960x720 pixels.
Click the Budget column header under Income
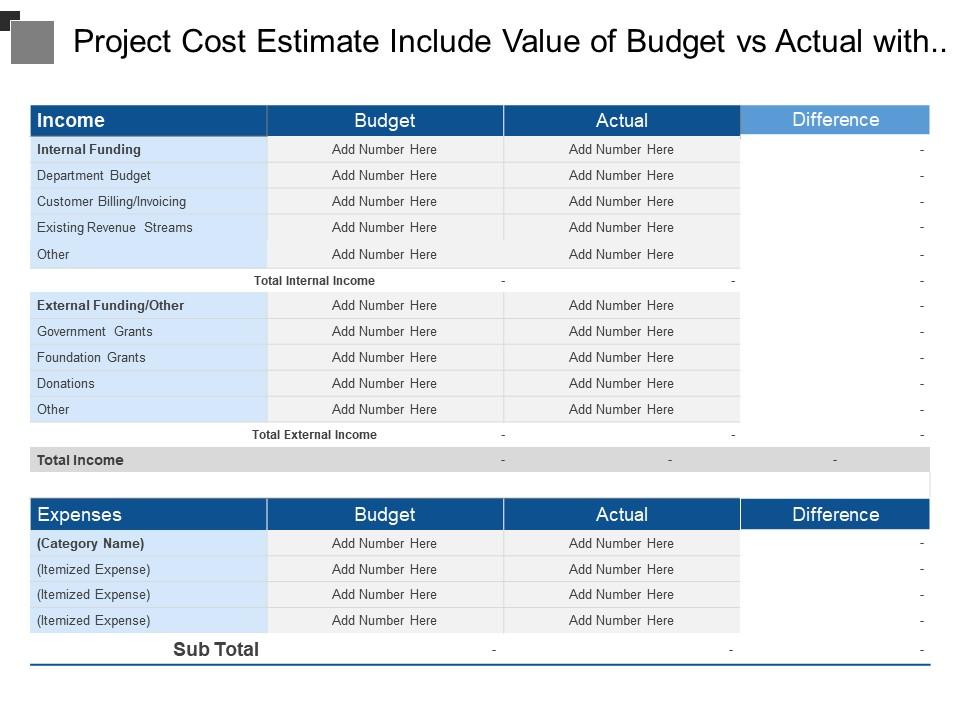pos(384,120)
